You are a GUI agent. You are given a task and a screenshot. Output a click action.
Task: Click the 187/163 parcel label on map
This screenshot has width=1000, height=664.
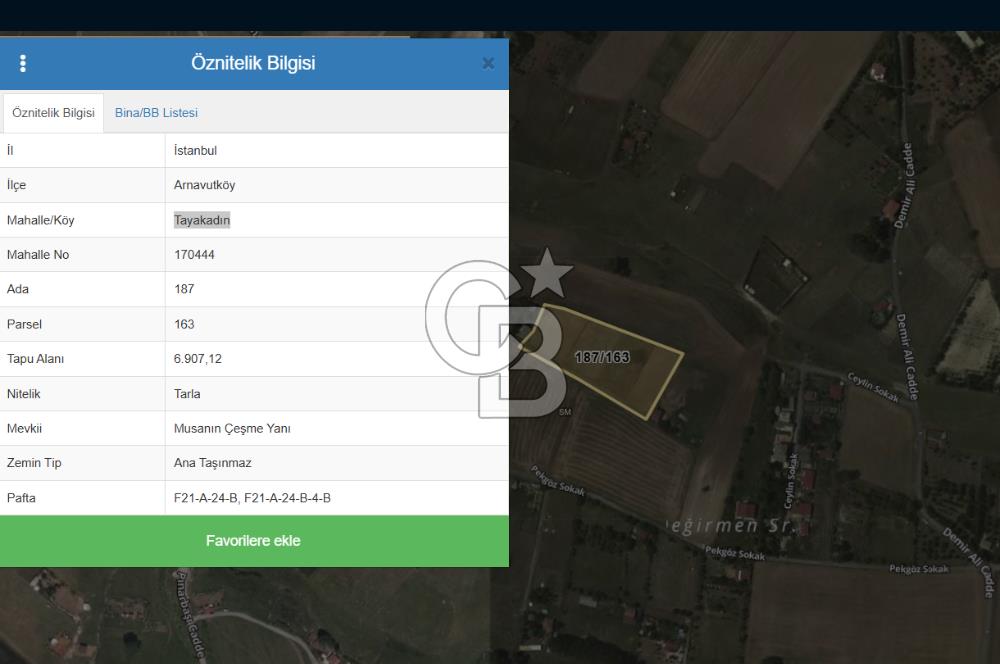tap(602, 357)
